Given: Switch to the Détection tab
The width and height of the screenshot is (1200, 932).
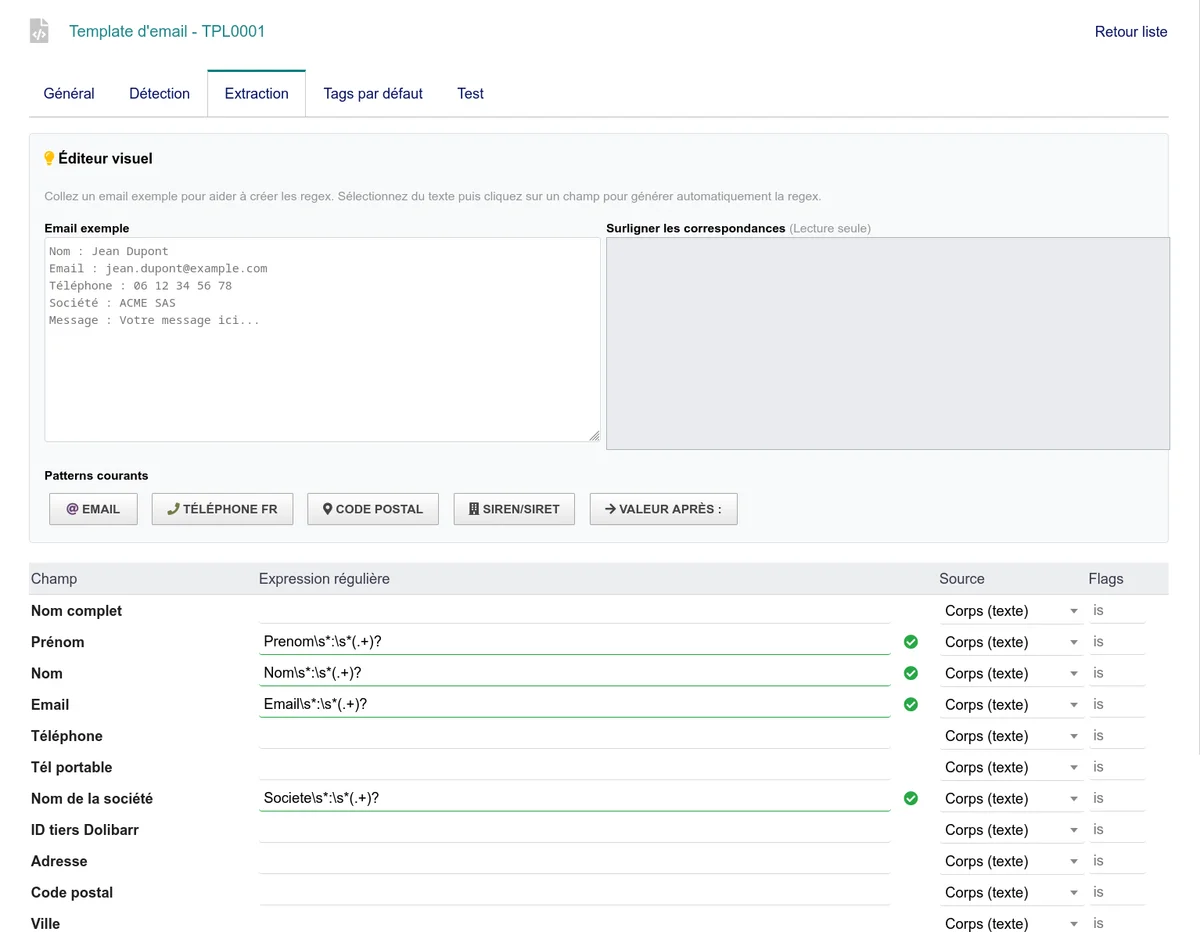Looking at the screenshot, I should click(x=159, y=94).
